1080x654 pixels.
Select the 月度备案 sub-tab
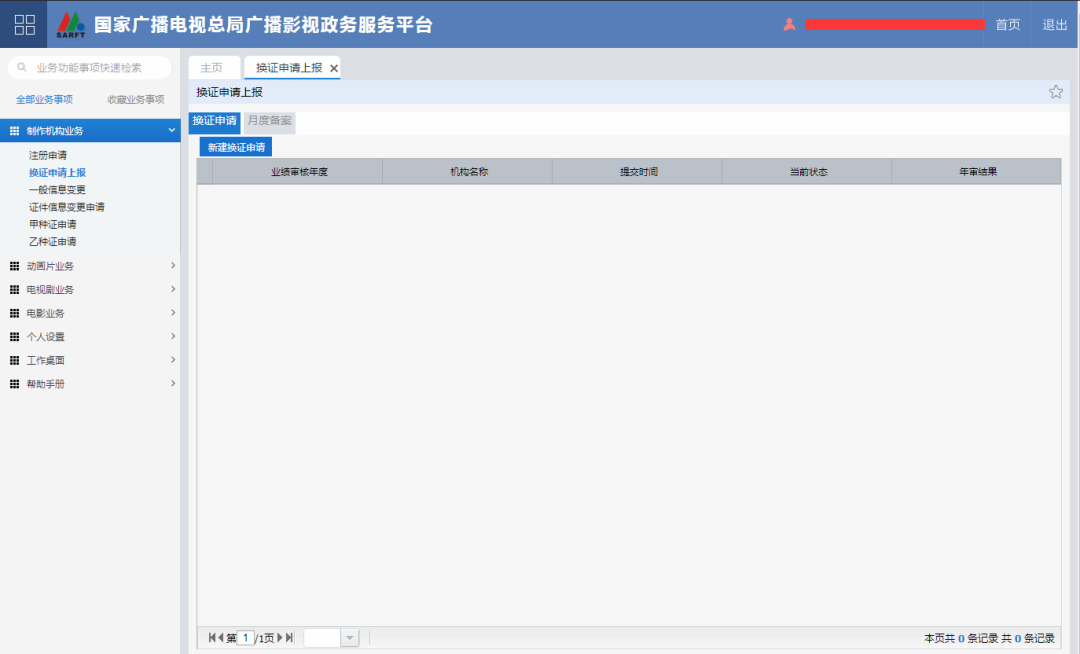pyautogui.click(x=269, y=121)
